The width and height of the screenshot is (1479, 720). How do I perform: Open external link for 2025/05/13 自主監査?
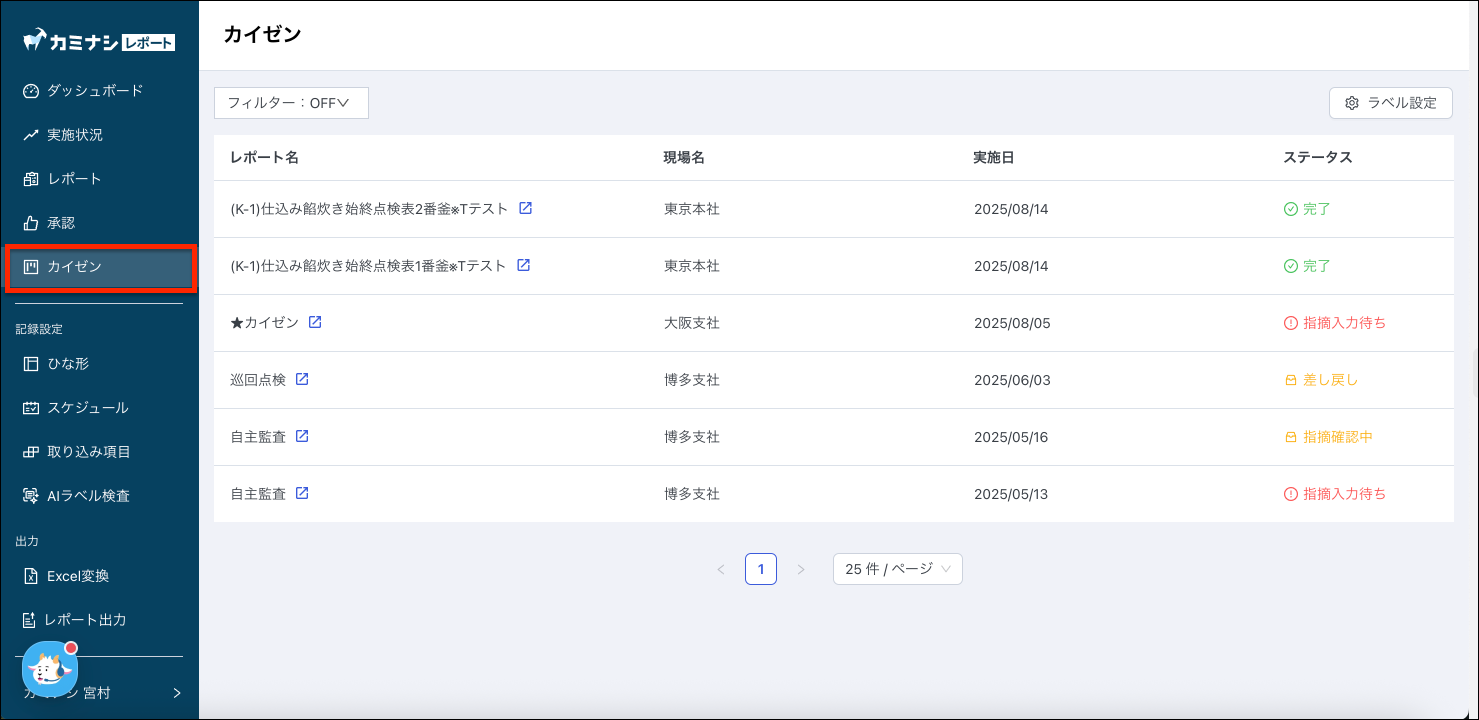pyautogui.click(x=302, y=493)
